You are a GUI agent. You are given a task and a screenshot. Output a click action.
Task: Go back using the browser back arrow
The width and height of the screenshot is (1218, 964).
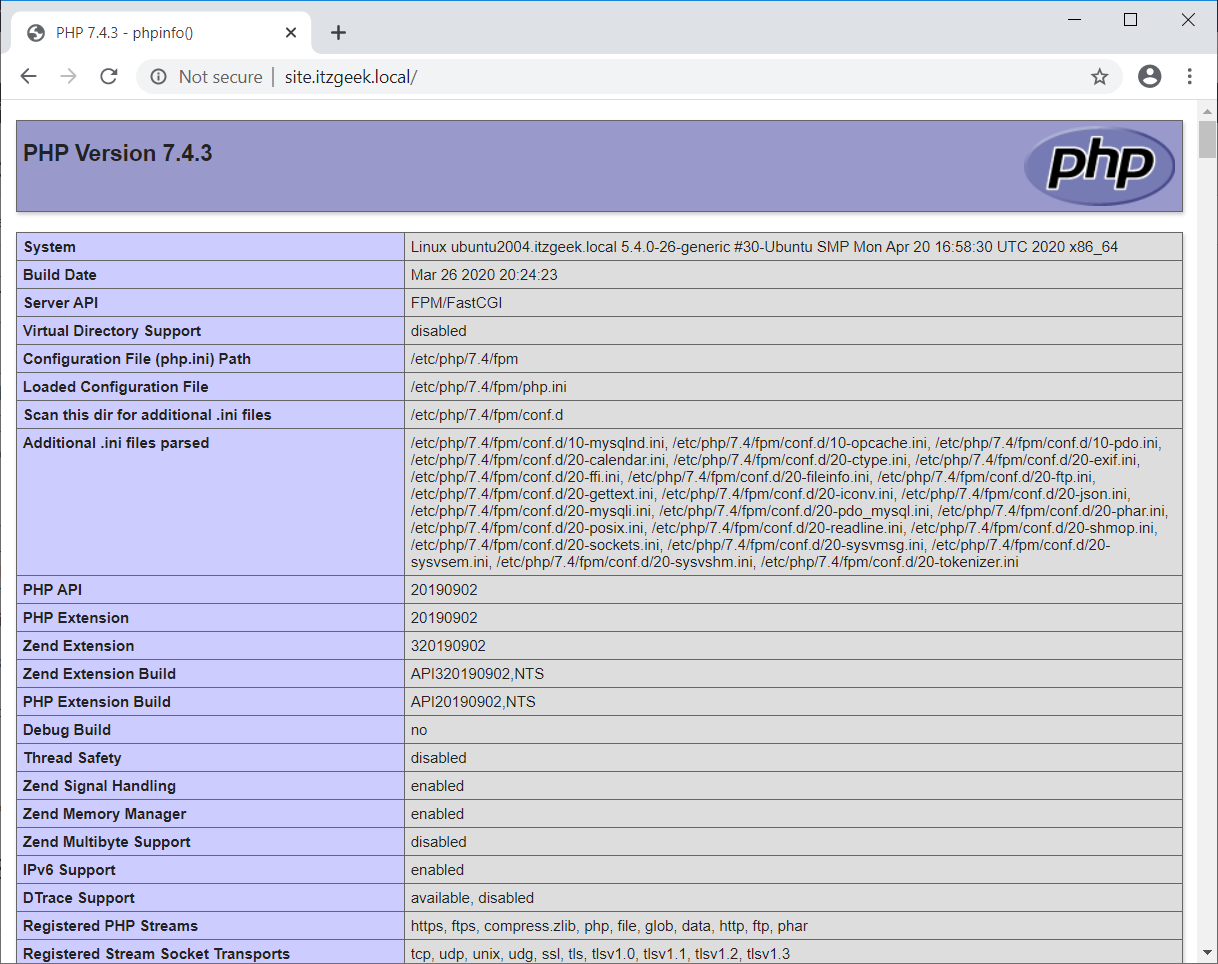point(28,77)
